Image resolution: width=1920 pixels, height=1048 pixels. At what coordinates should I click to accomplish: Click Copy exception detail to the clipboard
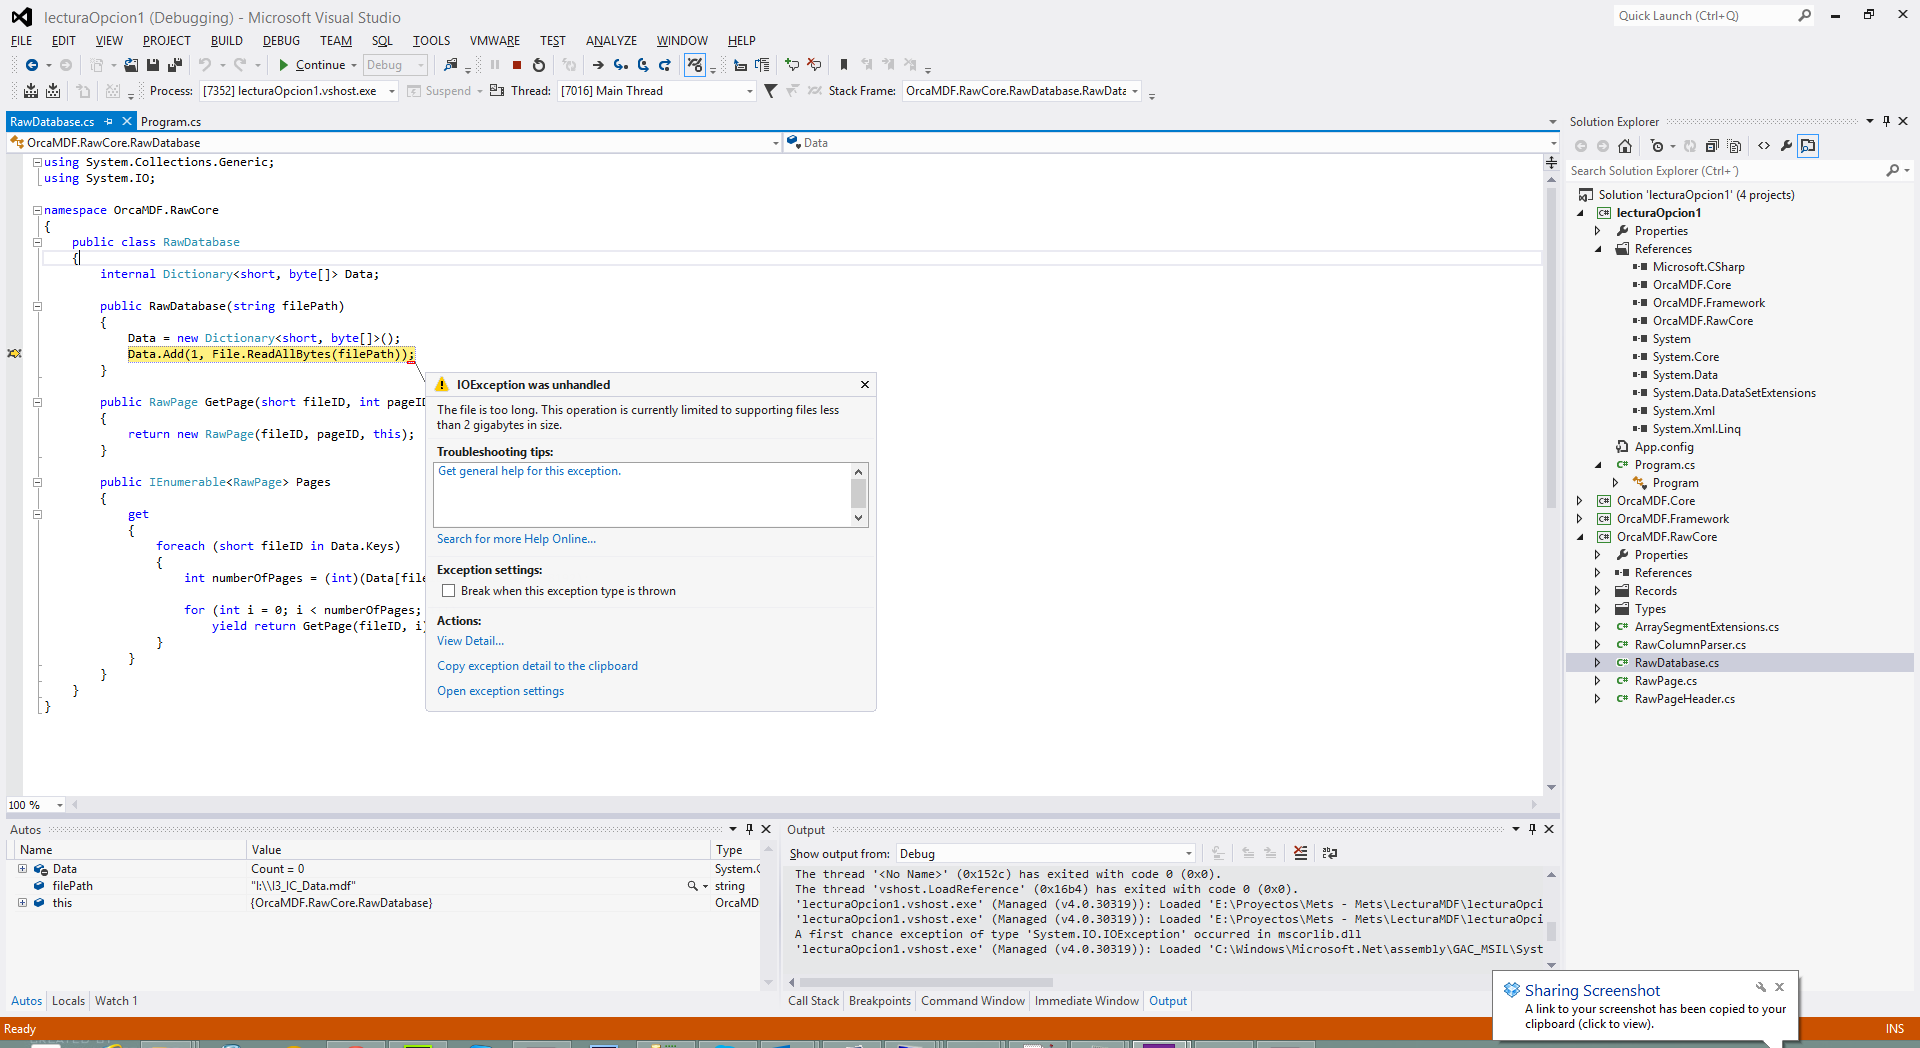click(537, 666)
